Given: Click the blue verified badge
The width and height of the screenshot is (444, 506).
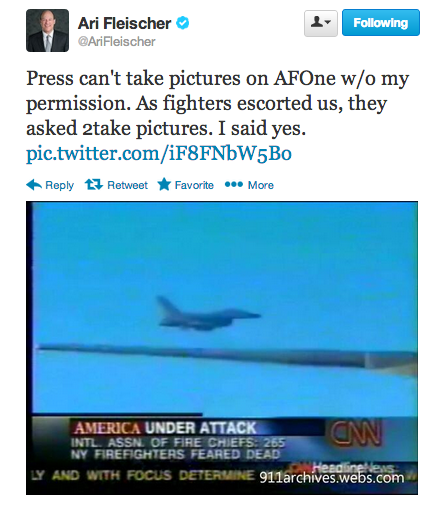Looking at the screenshot, I should pos(182,23).
